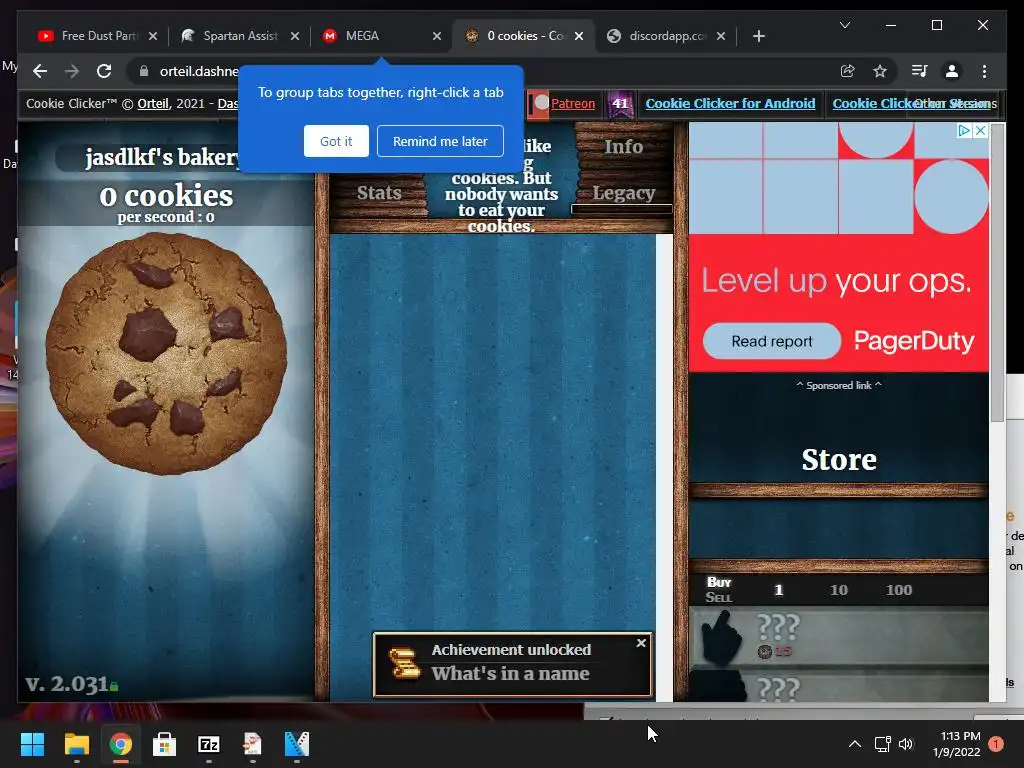Open the notification badge
The width and height of the screenshot is (1024, 768).
pos(996,744)
